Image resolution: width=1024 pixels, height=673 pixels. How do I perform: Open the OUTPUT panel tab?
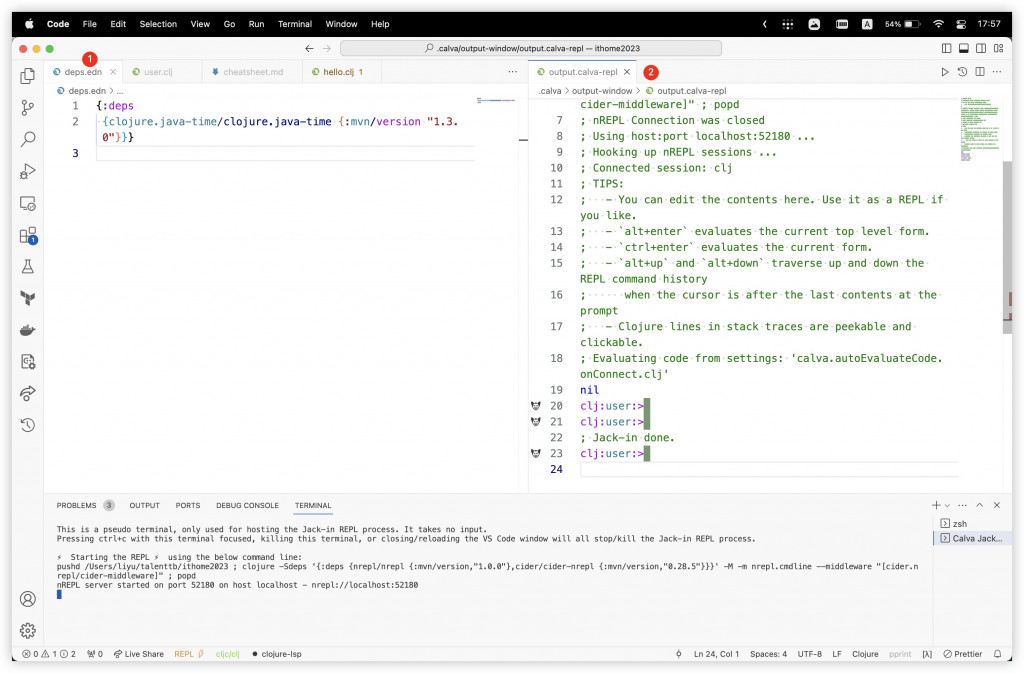[x=144, y=505]
